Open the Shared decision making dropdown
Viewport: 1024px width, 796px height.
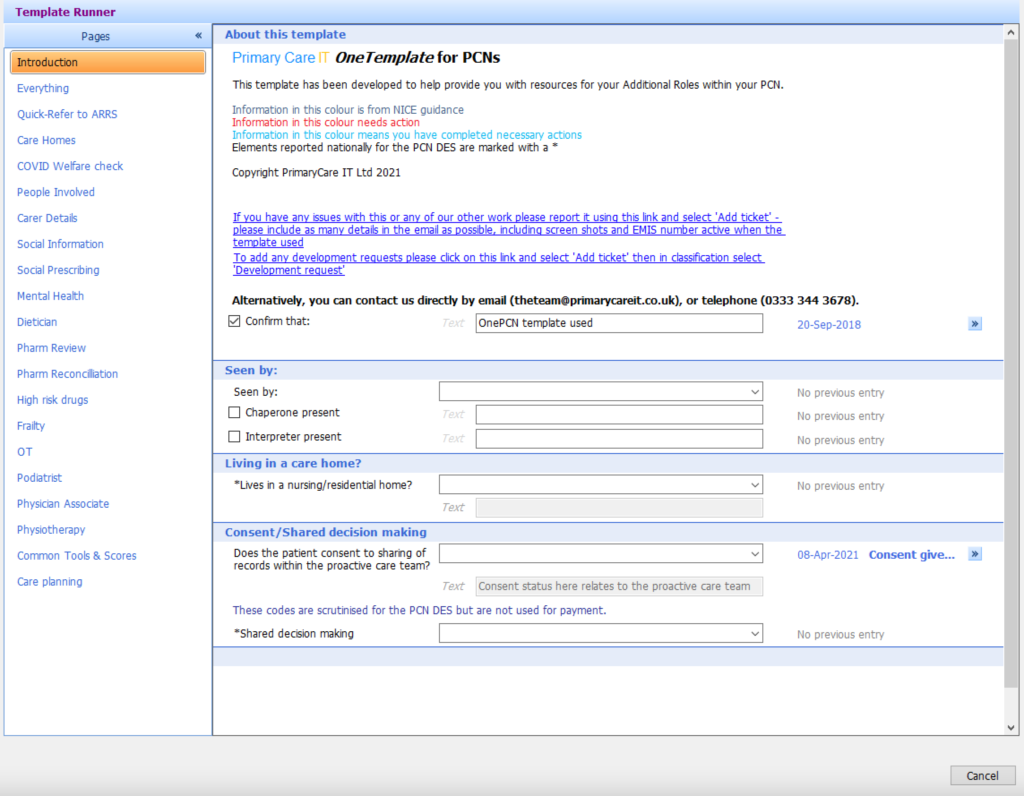pos(601,633)
